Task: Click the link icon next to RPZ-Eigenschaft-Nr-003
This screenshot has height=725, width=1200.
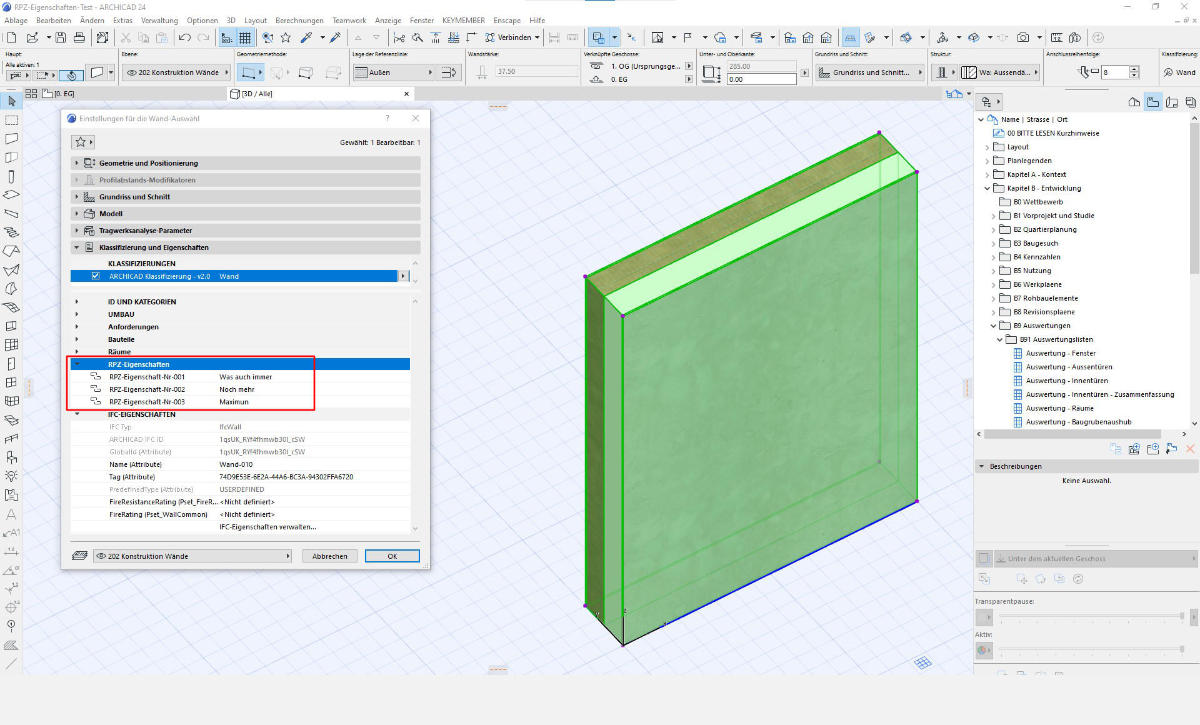Action: [x=96, y=401]
